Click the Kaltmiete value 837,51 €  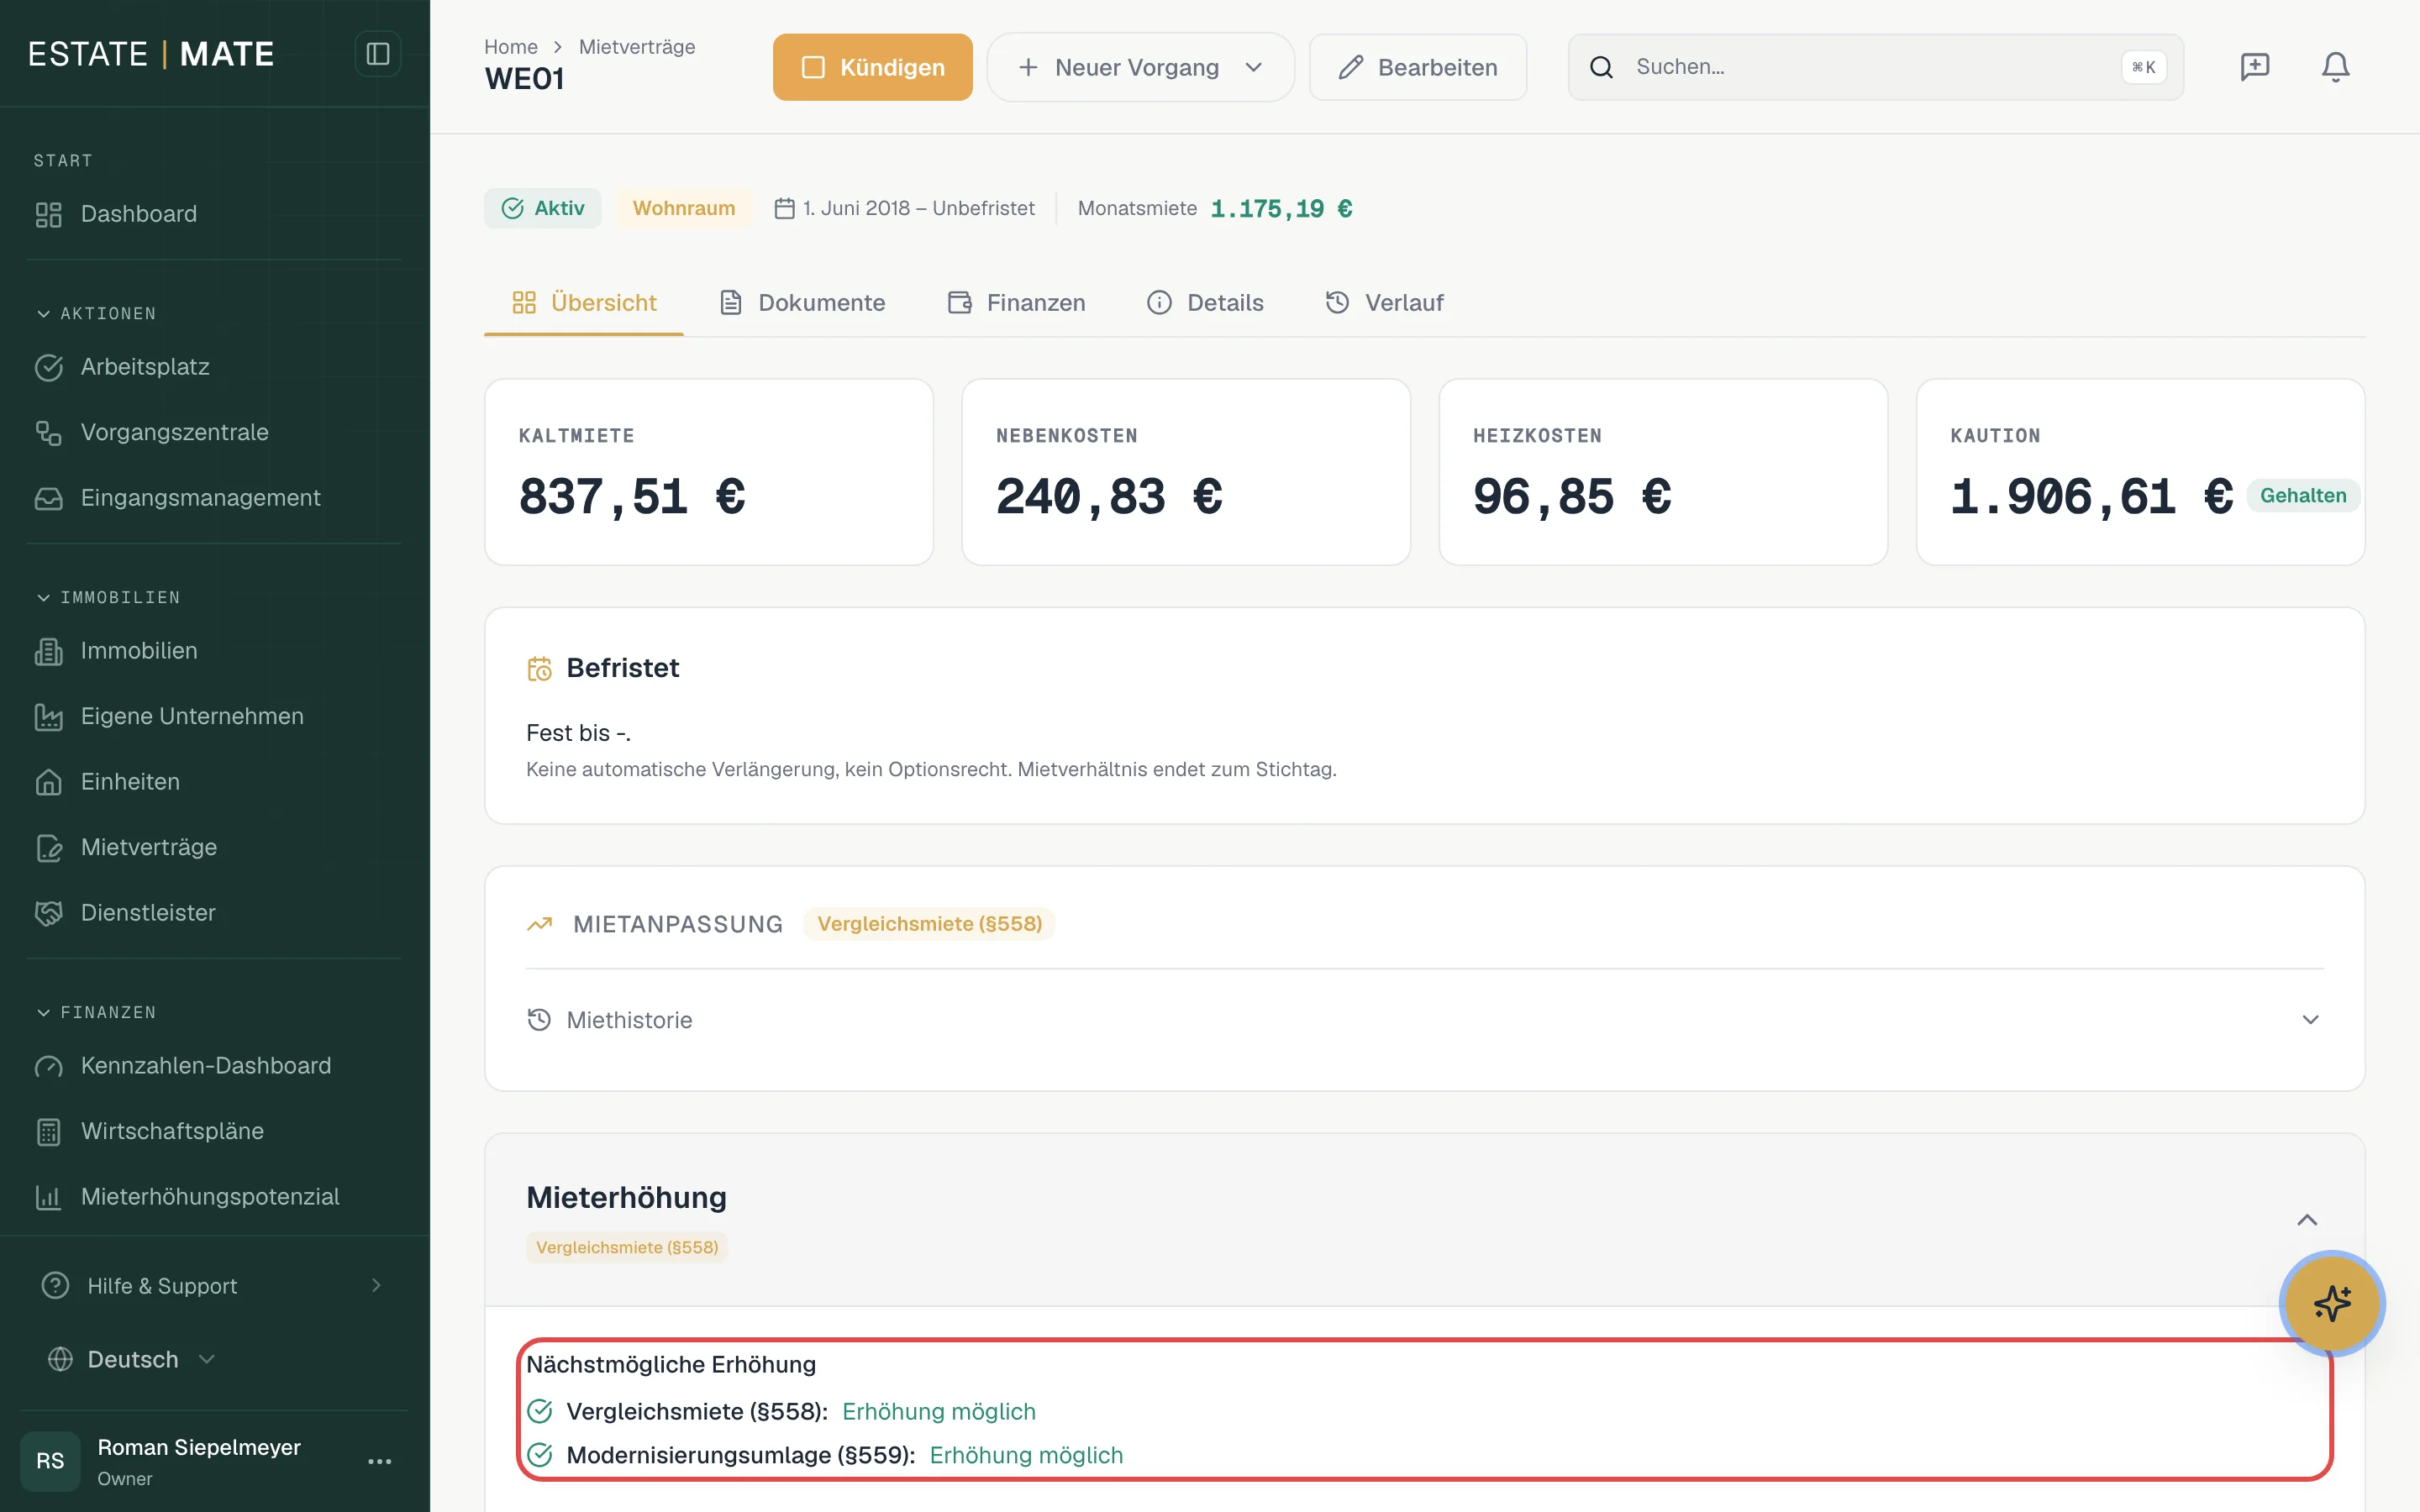point(632,497)
